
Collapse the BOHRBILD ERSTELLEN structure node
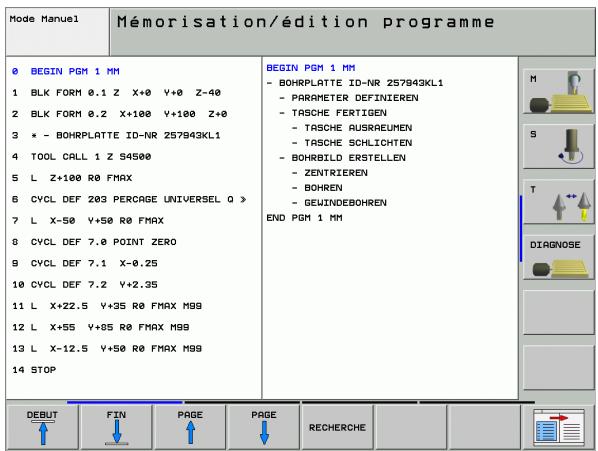(282, 158)
